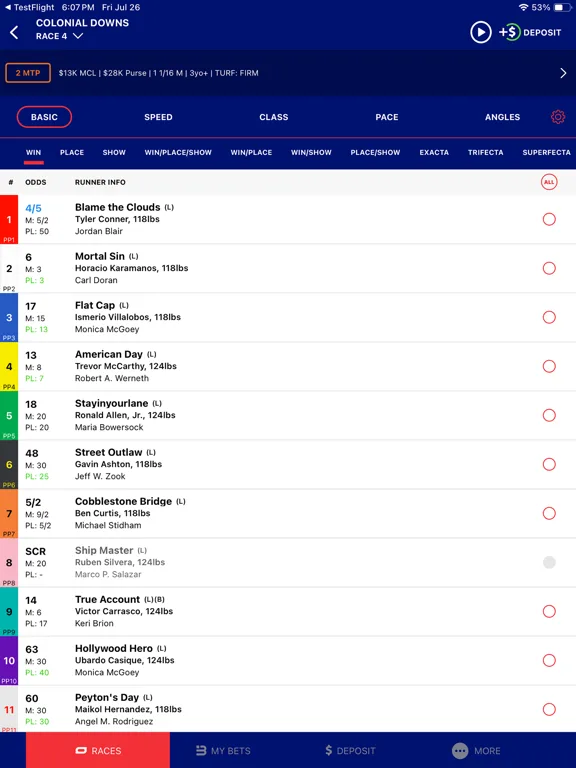576x768 pixels.
Task: Tap trainer Michael Stidham
Action: point(108,526)
